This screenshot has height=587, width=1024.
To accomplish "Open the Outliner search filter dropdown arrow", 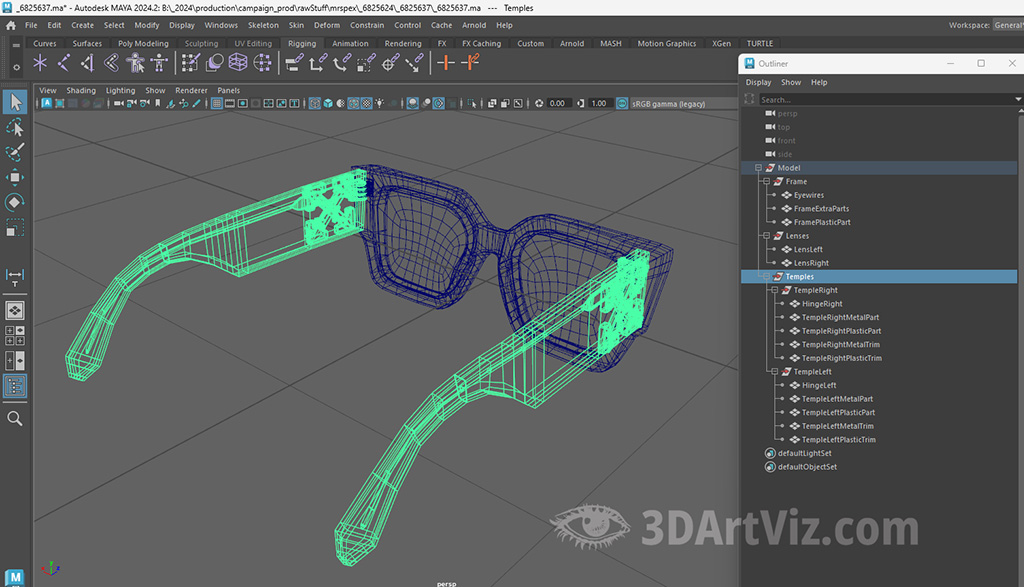I will pyautogui.click(x=1018, y=99).
